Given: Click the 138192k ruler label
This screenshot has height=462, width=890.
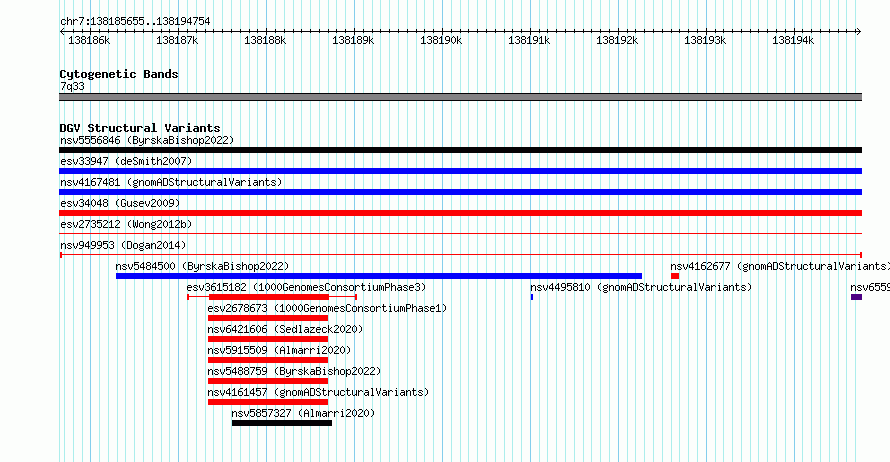Looking at the screenshot, I should pyautogui.click(x=617, y=41).
